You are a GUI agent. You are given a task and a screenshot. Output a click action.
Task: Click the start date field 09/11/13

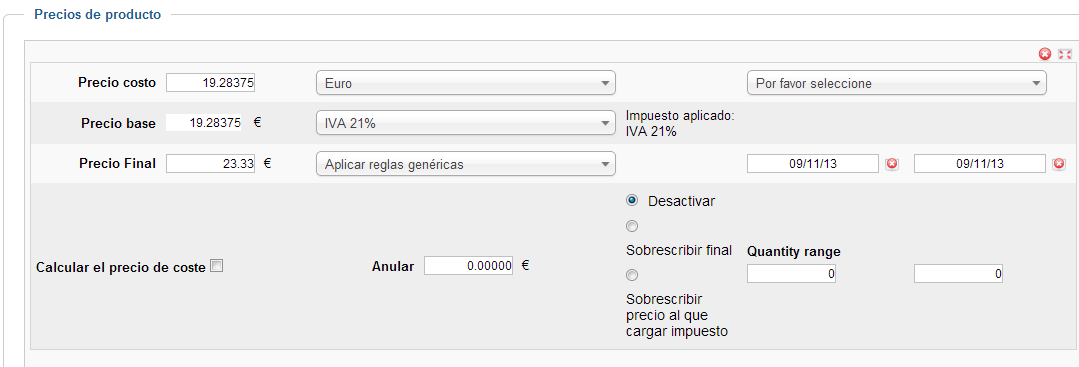pos(813,164)
